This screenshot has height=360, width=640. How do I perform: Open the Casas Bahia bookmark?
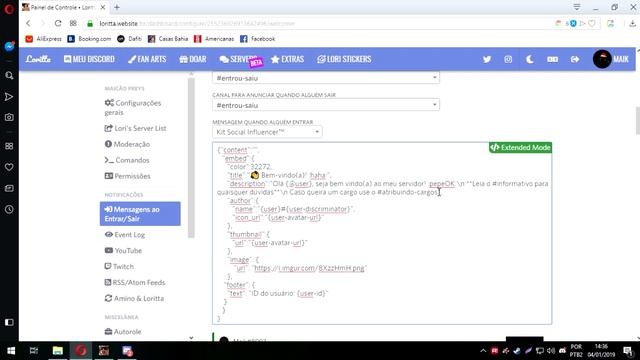[x=168, y=39]
